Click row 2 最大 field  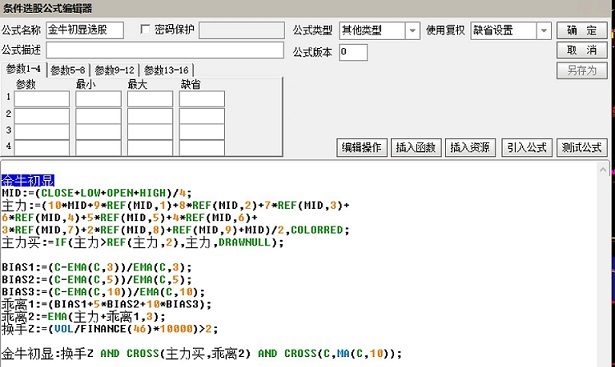click(x=150, y=116)
